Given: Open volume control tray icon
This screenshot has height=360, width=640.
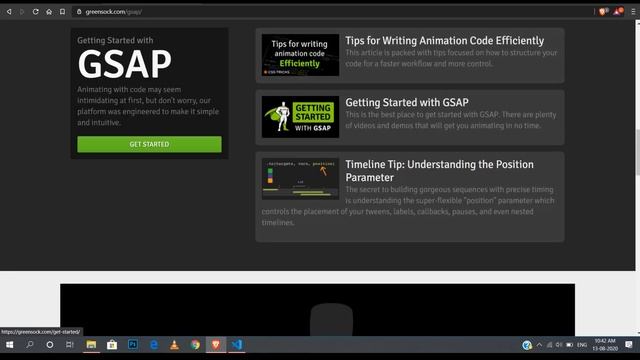Looking at the screenshot, I should [x=559, y=345].
